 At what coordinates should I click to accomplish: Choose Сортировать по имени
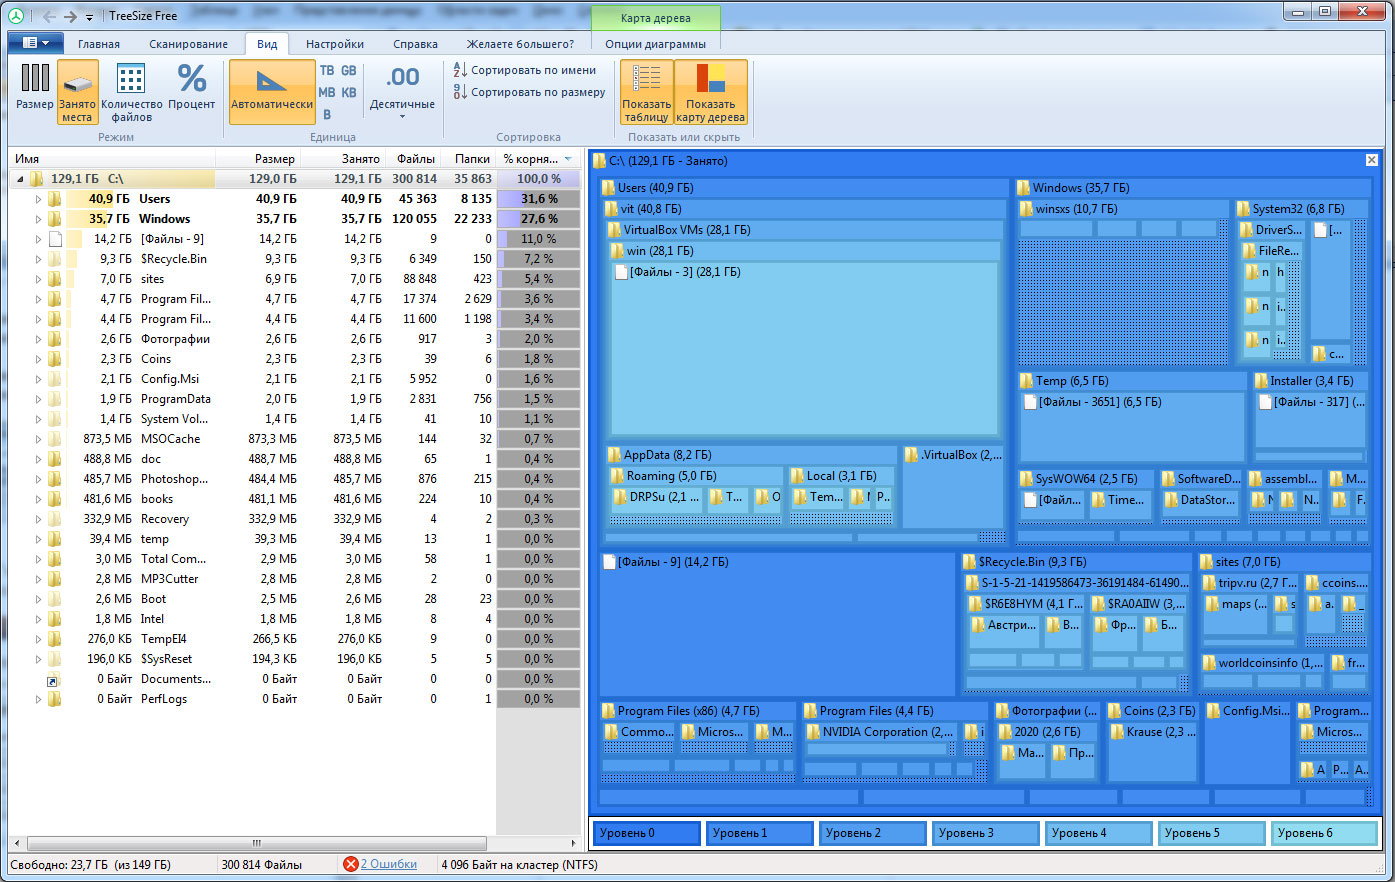526,70
